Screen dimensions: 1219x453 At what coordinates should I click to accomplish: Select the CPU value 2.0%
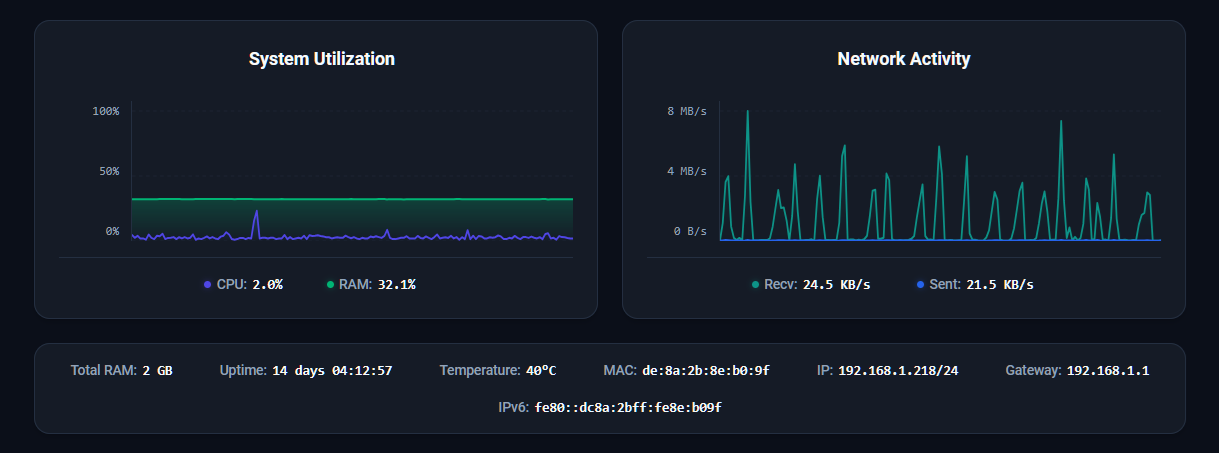pos(267,285)
